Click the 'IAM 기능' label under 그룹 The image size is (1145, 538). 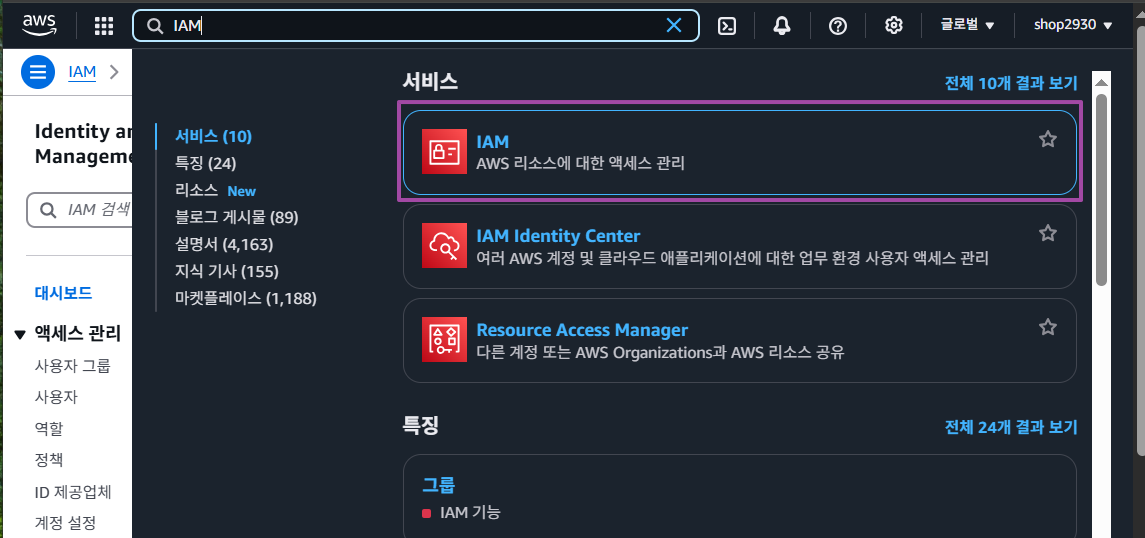point(470,512)
